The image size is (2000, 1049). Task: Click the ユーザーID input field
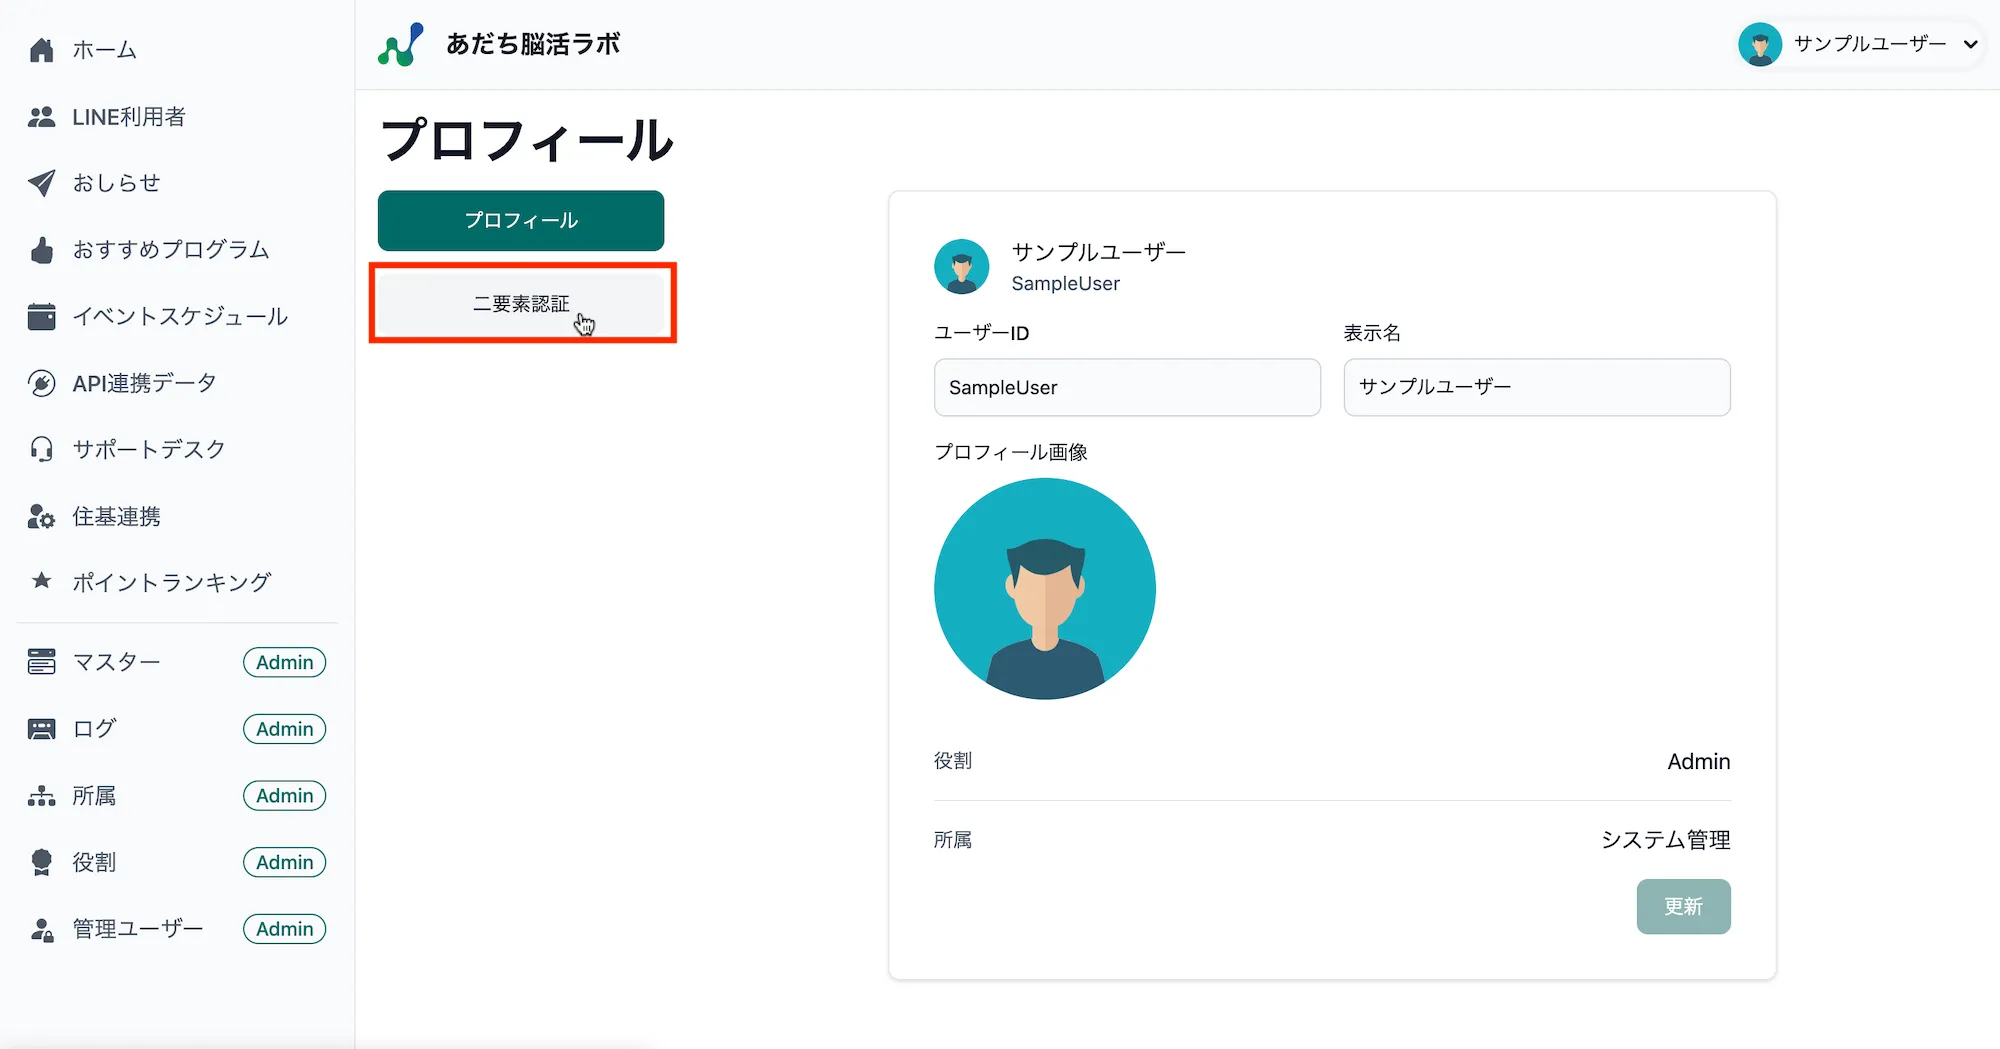[x=1127, y=387]
